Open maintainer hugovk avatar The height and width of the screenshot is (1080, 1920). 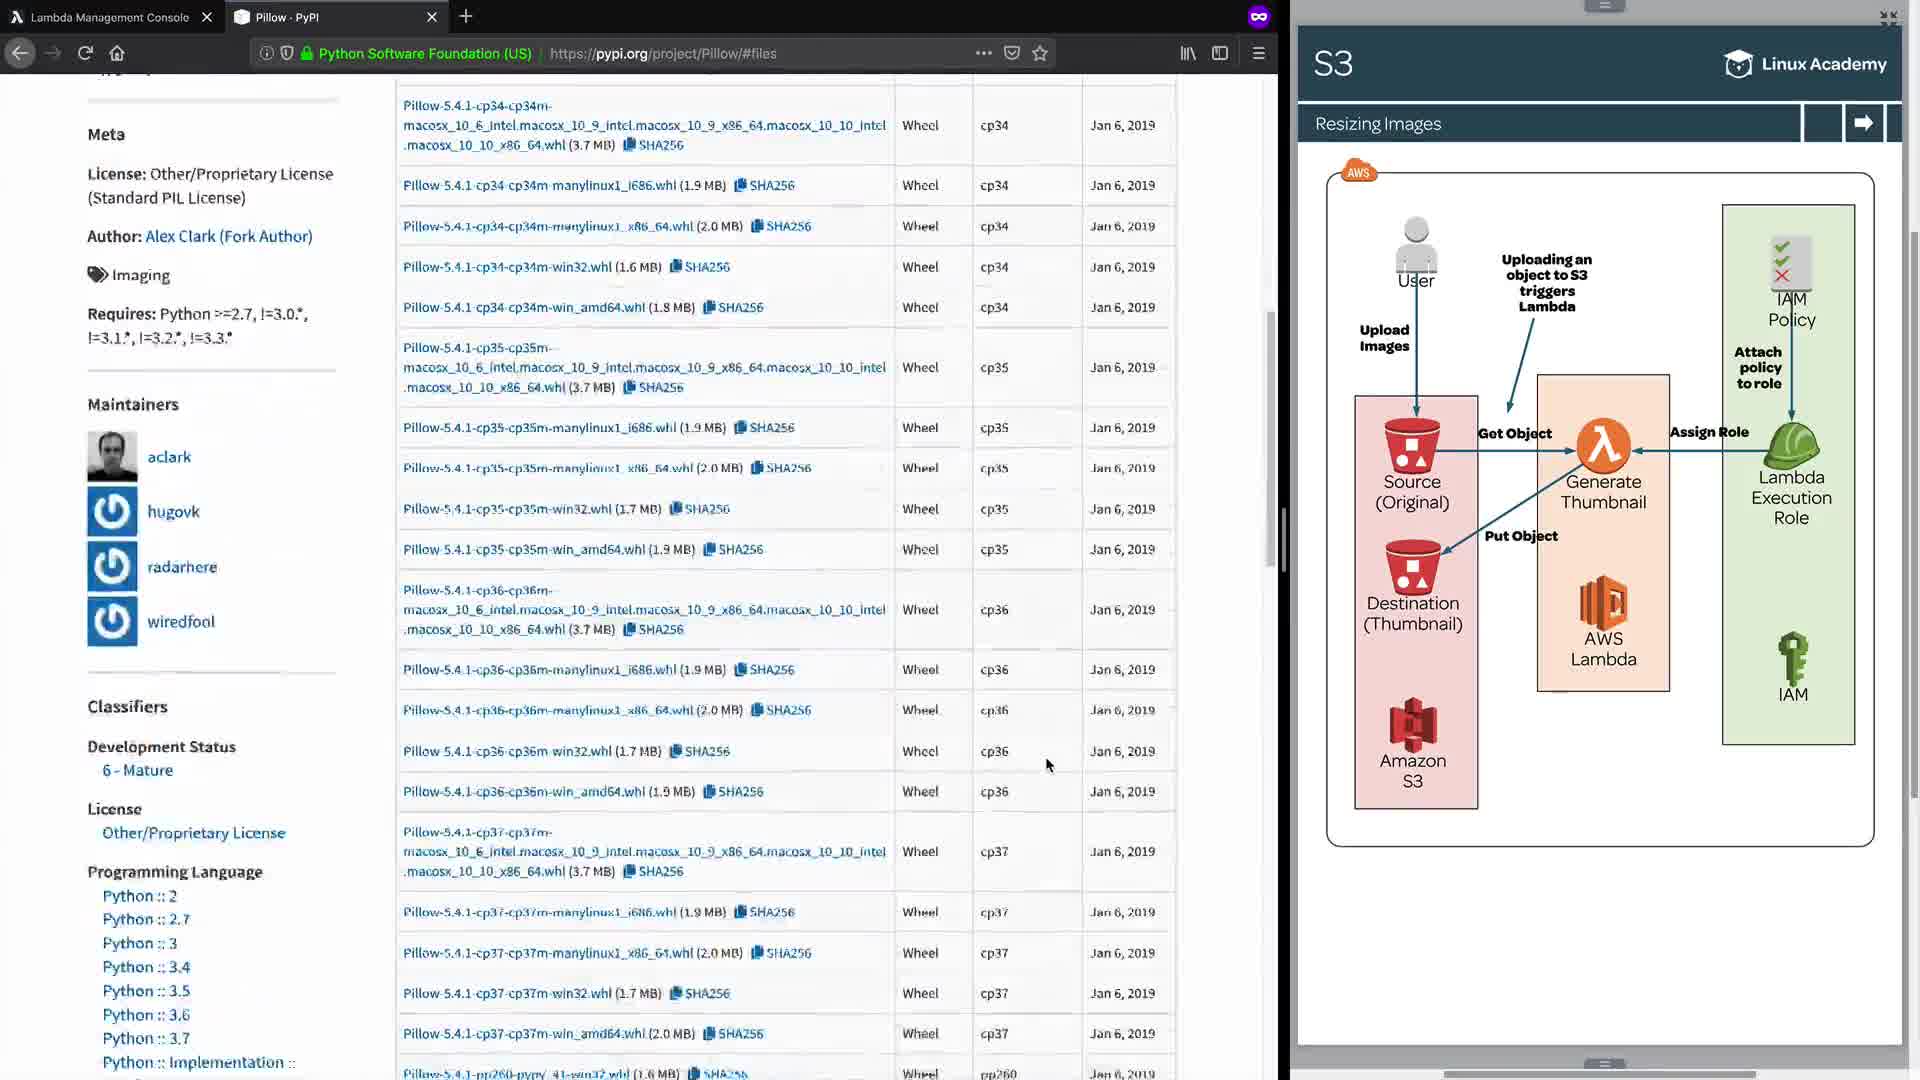[112, 511]
